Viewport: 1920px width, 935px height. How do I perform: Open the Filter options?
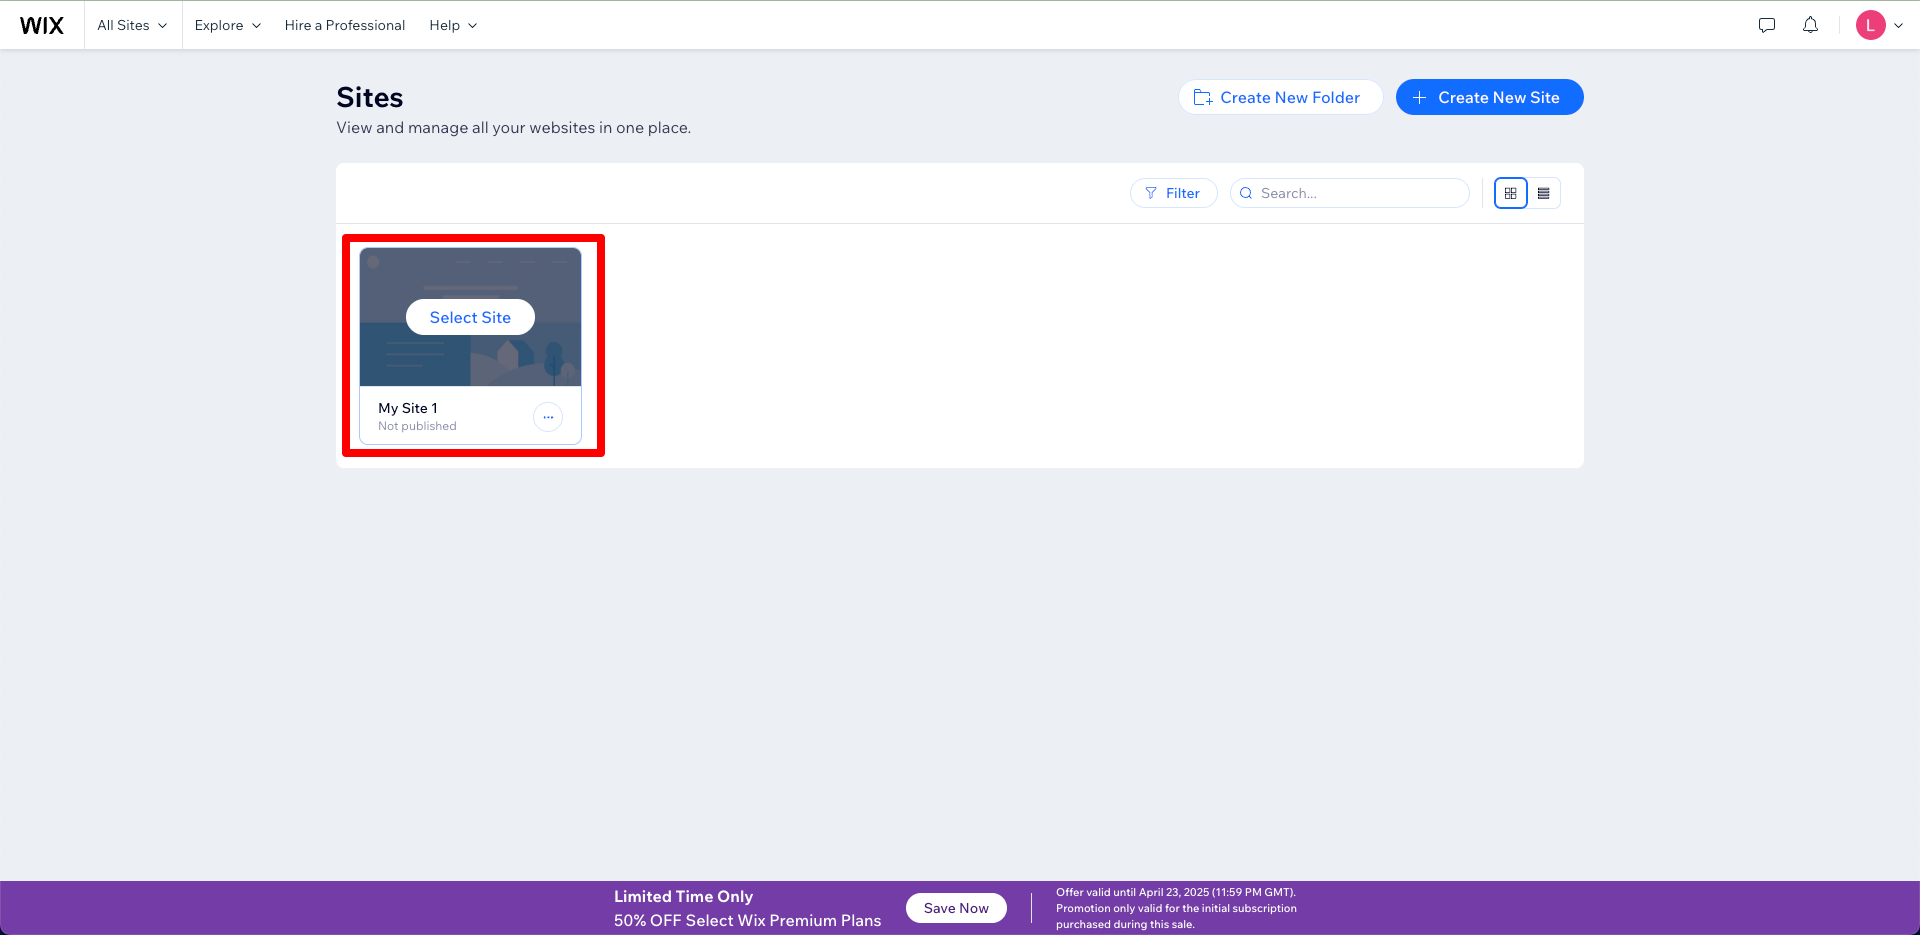(x=1173, y=193)
